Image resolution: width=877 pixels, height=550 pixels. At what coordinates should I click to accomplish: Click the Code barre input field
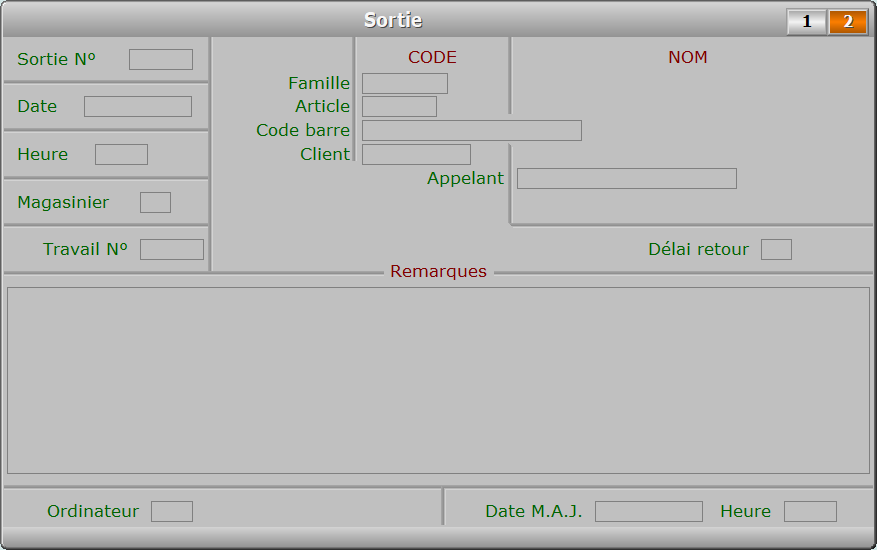point(472,130)
